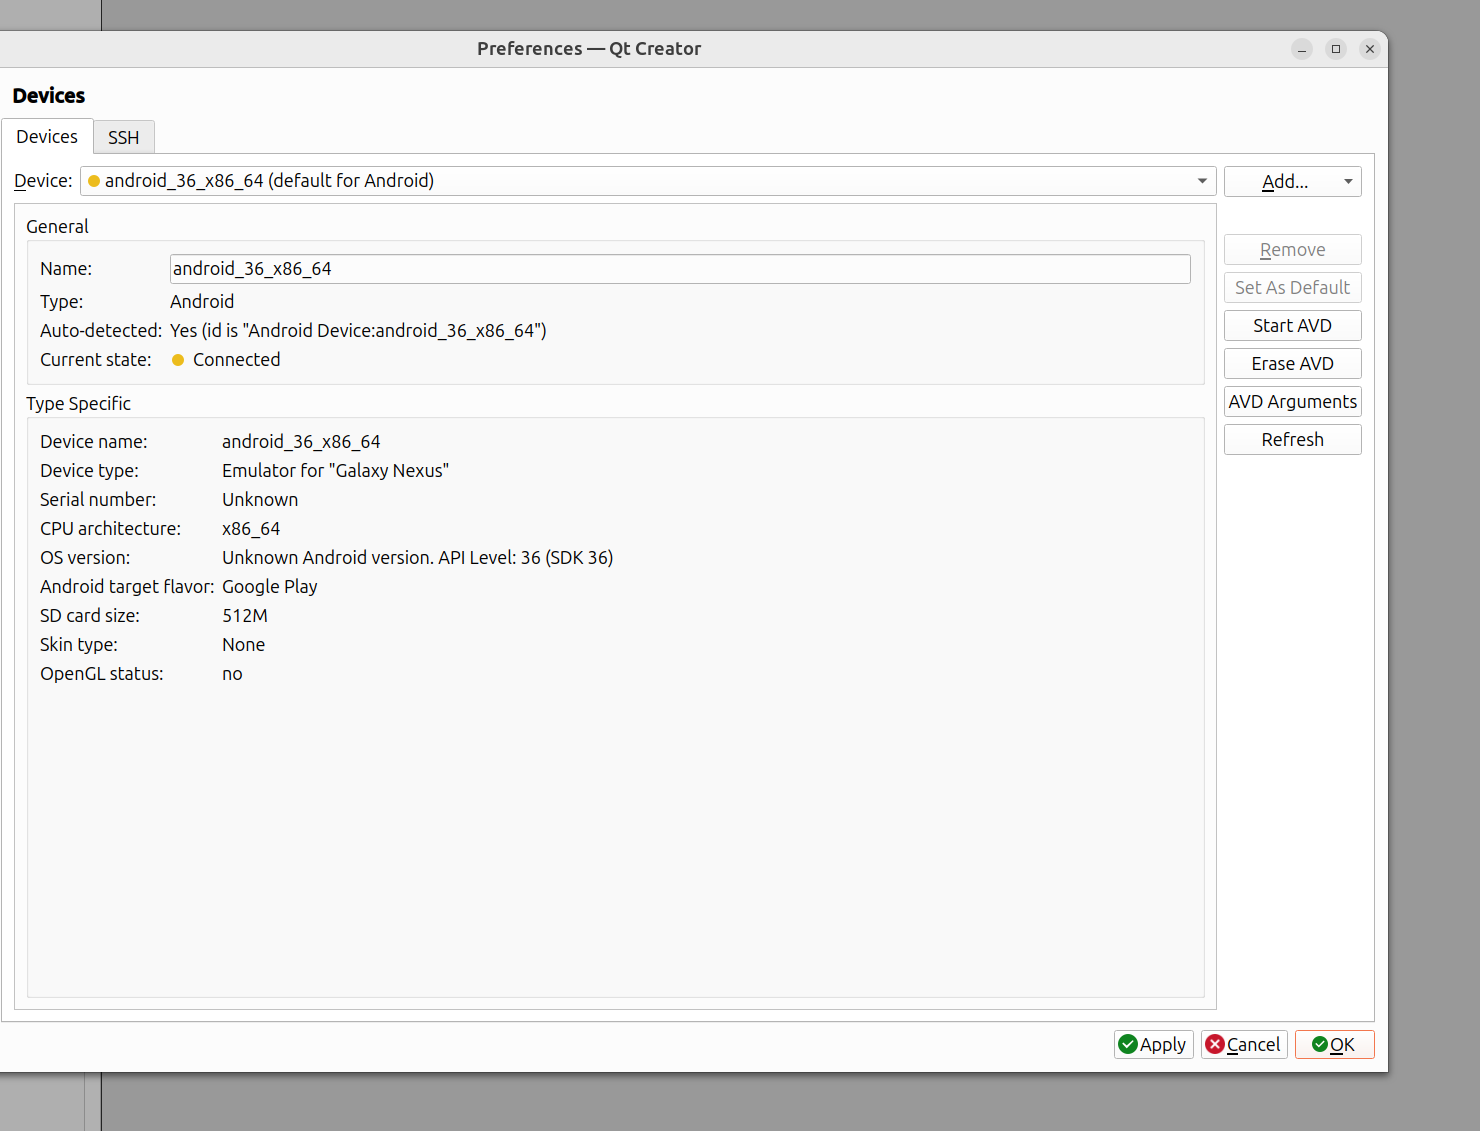Click the Name input field
Viewport: 1480px width, 1131px height.
pos(680,269)
